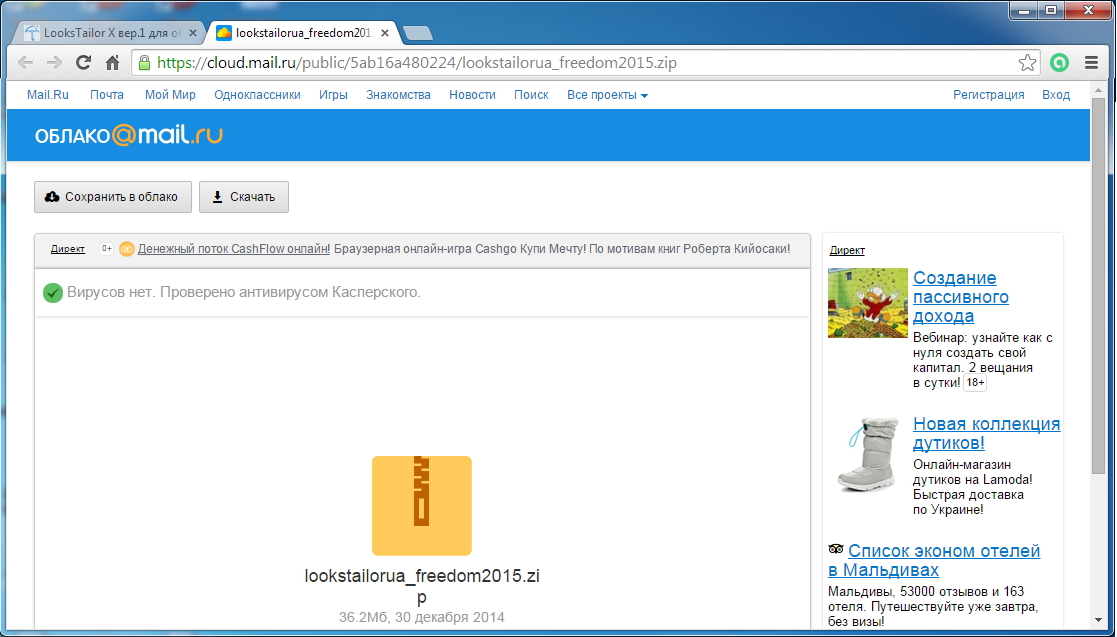The height and width of the screenshot is (637, 1117).
Task: Open Одноклассники from the navigation
Action: coord(257,95)
